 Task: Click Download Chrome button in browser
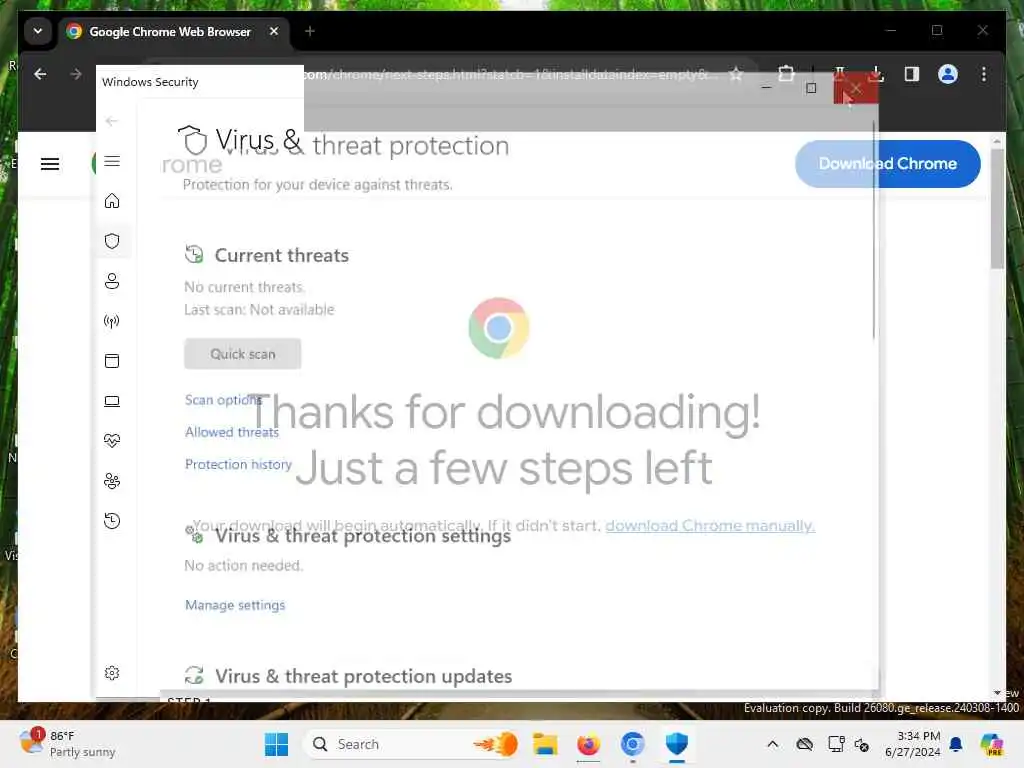coord(888,164)
